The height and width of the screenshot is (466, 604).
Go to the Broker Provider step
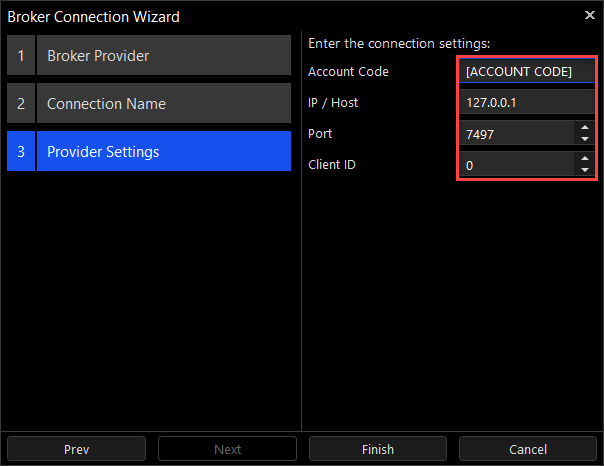click(x=163, y=56)
